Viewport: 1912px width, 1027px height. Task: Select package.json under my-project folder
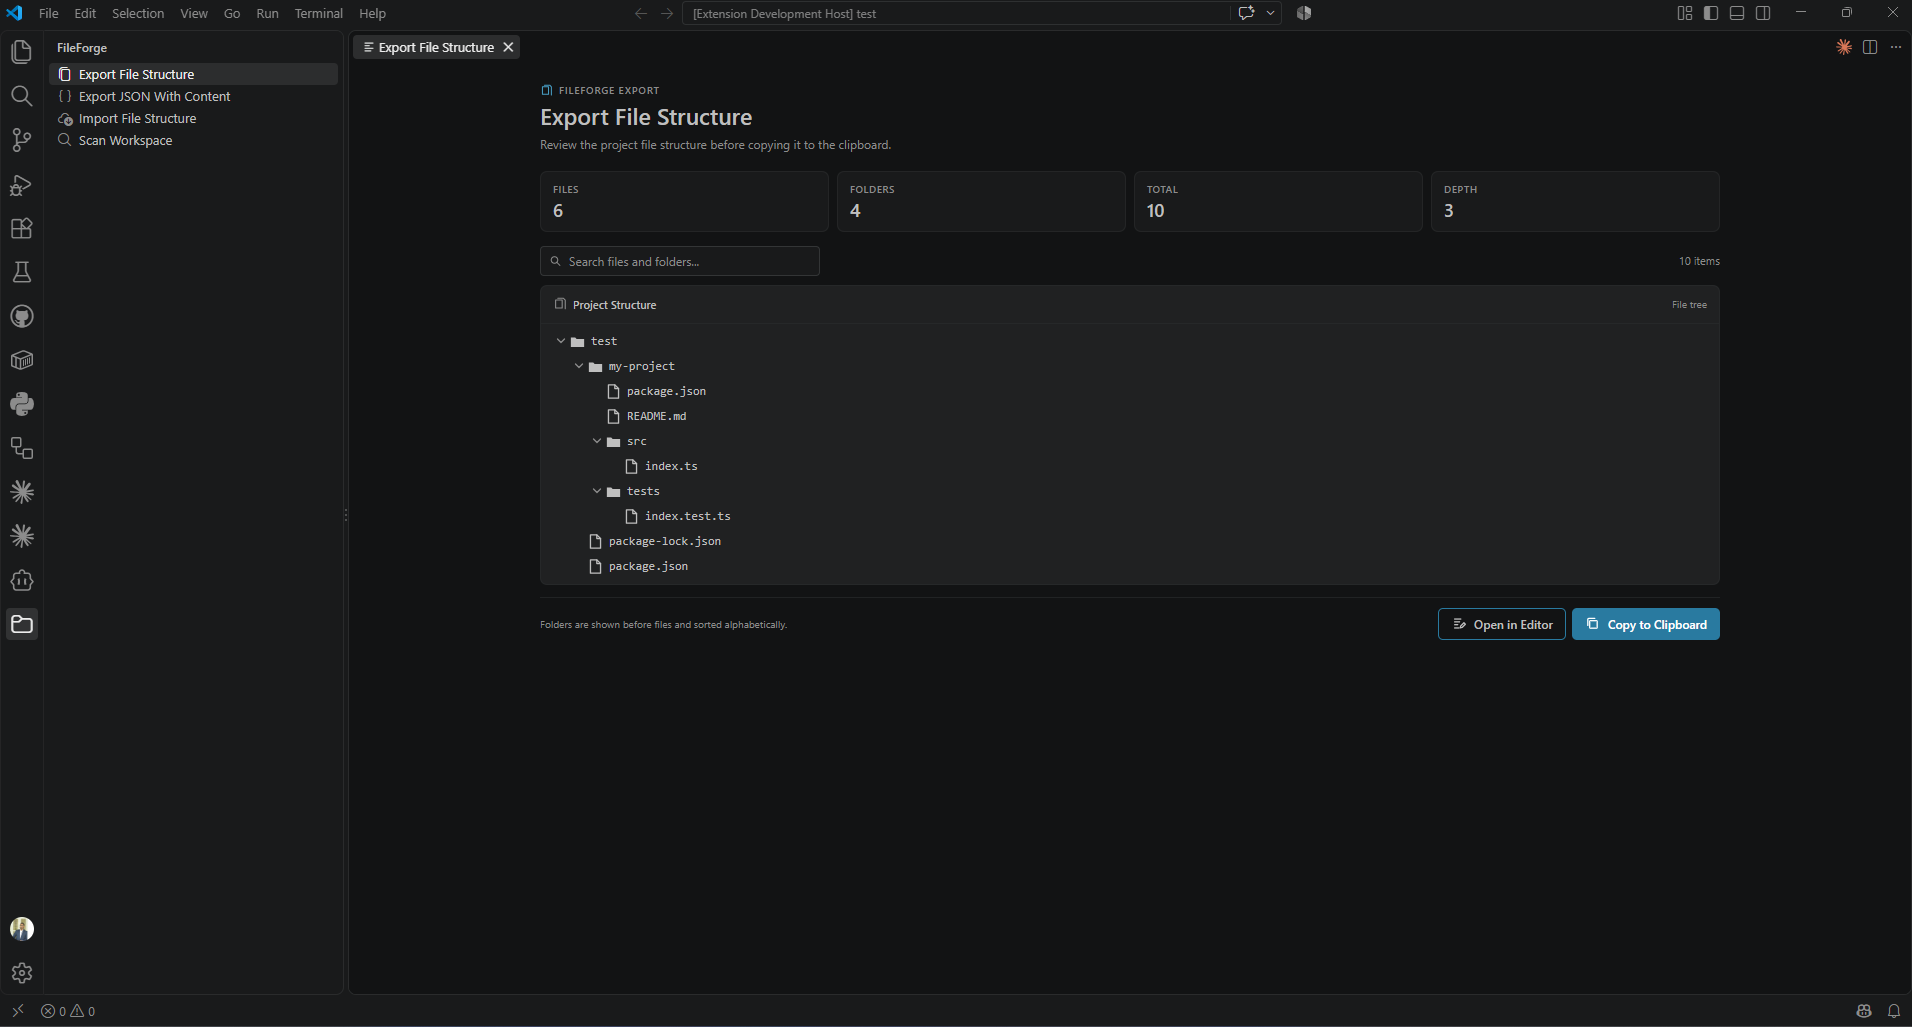(666, 391)
